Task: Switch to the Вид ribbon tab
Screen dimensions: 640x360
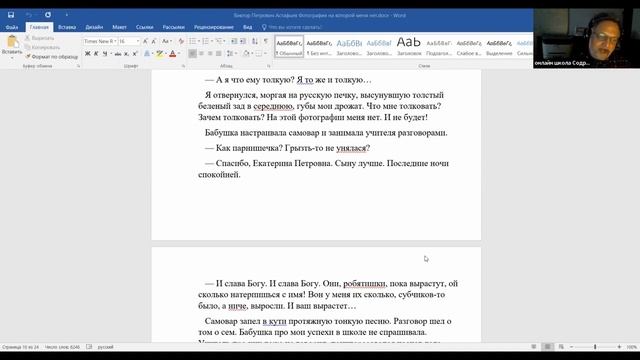Action: point(248,27)
